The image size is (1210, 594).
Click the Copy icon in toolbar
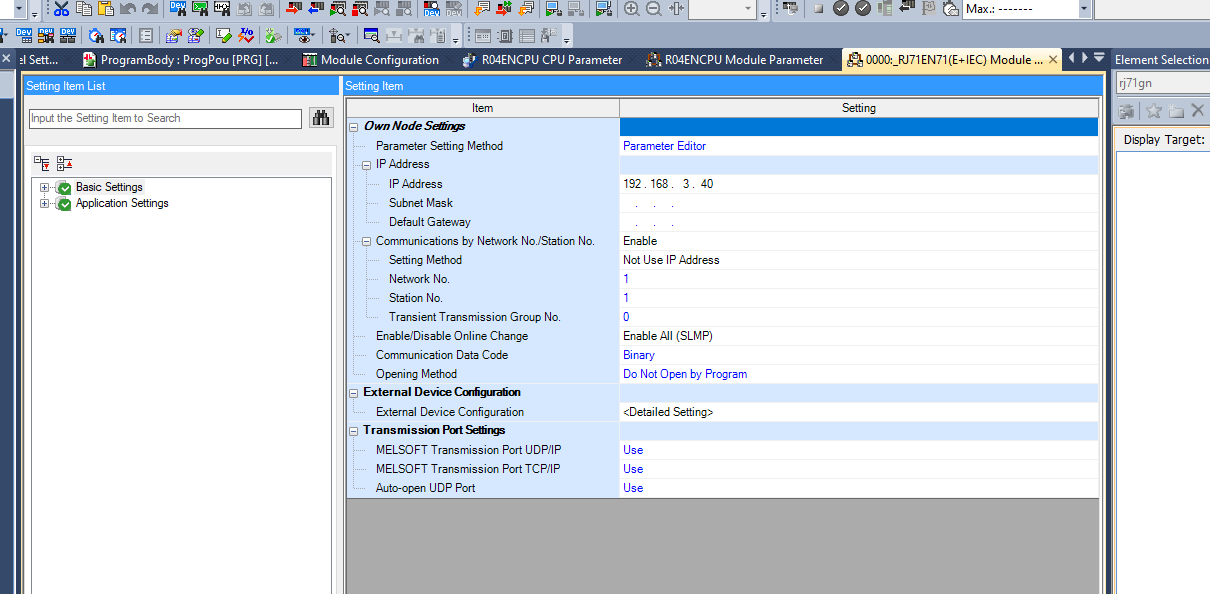click(x=84, y=9)
